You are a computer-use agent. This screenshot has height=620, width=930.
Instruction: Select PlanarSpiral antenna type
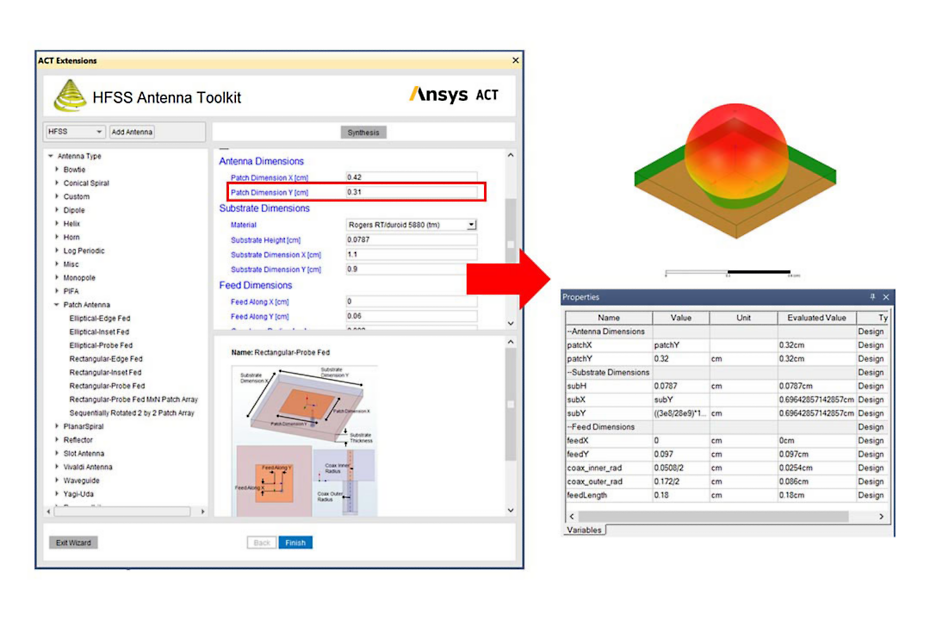click(x=84, y=427)
